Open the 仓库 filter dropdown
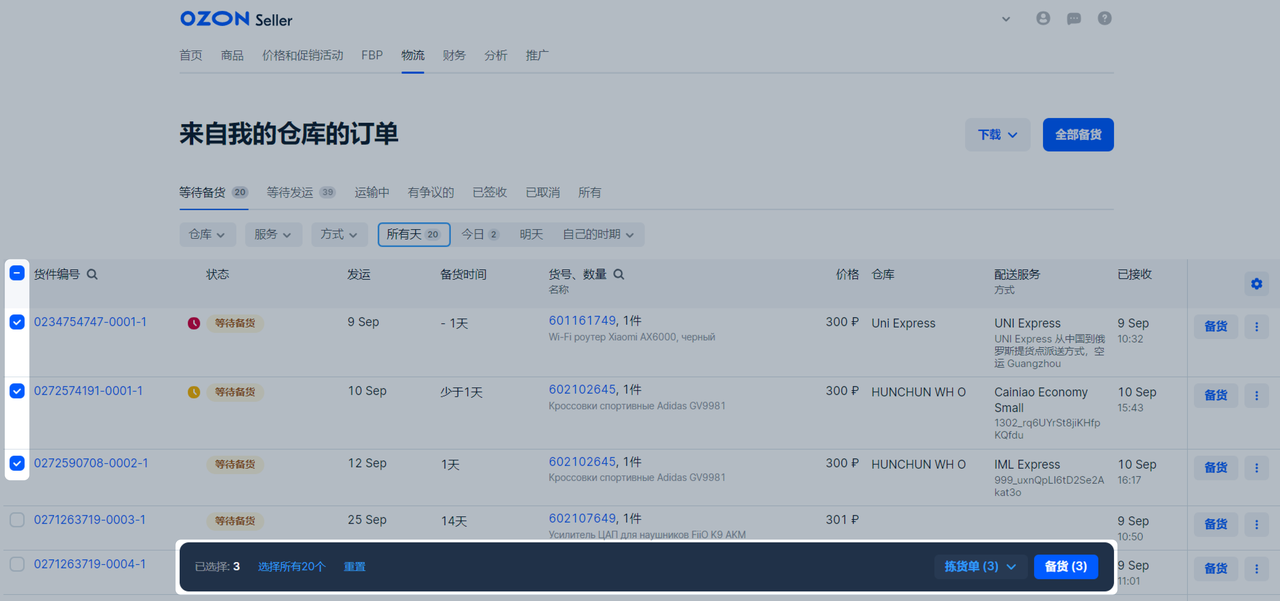 (206, 234)
